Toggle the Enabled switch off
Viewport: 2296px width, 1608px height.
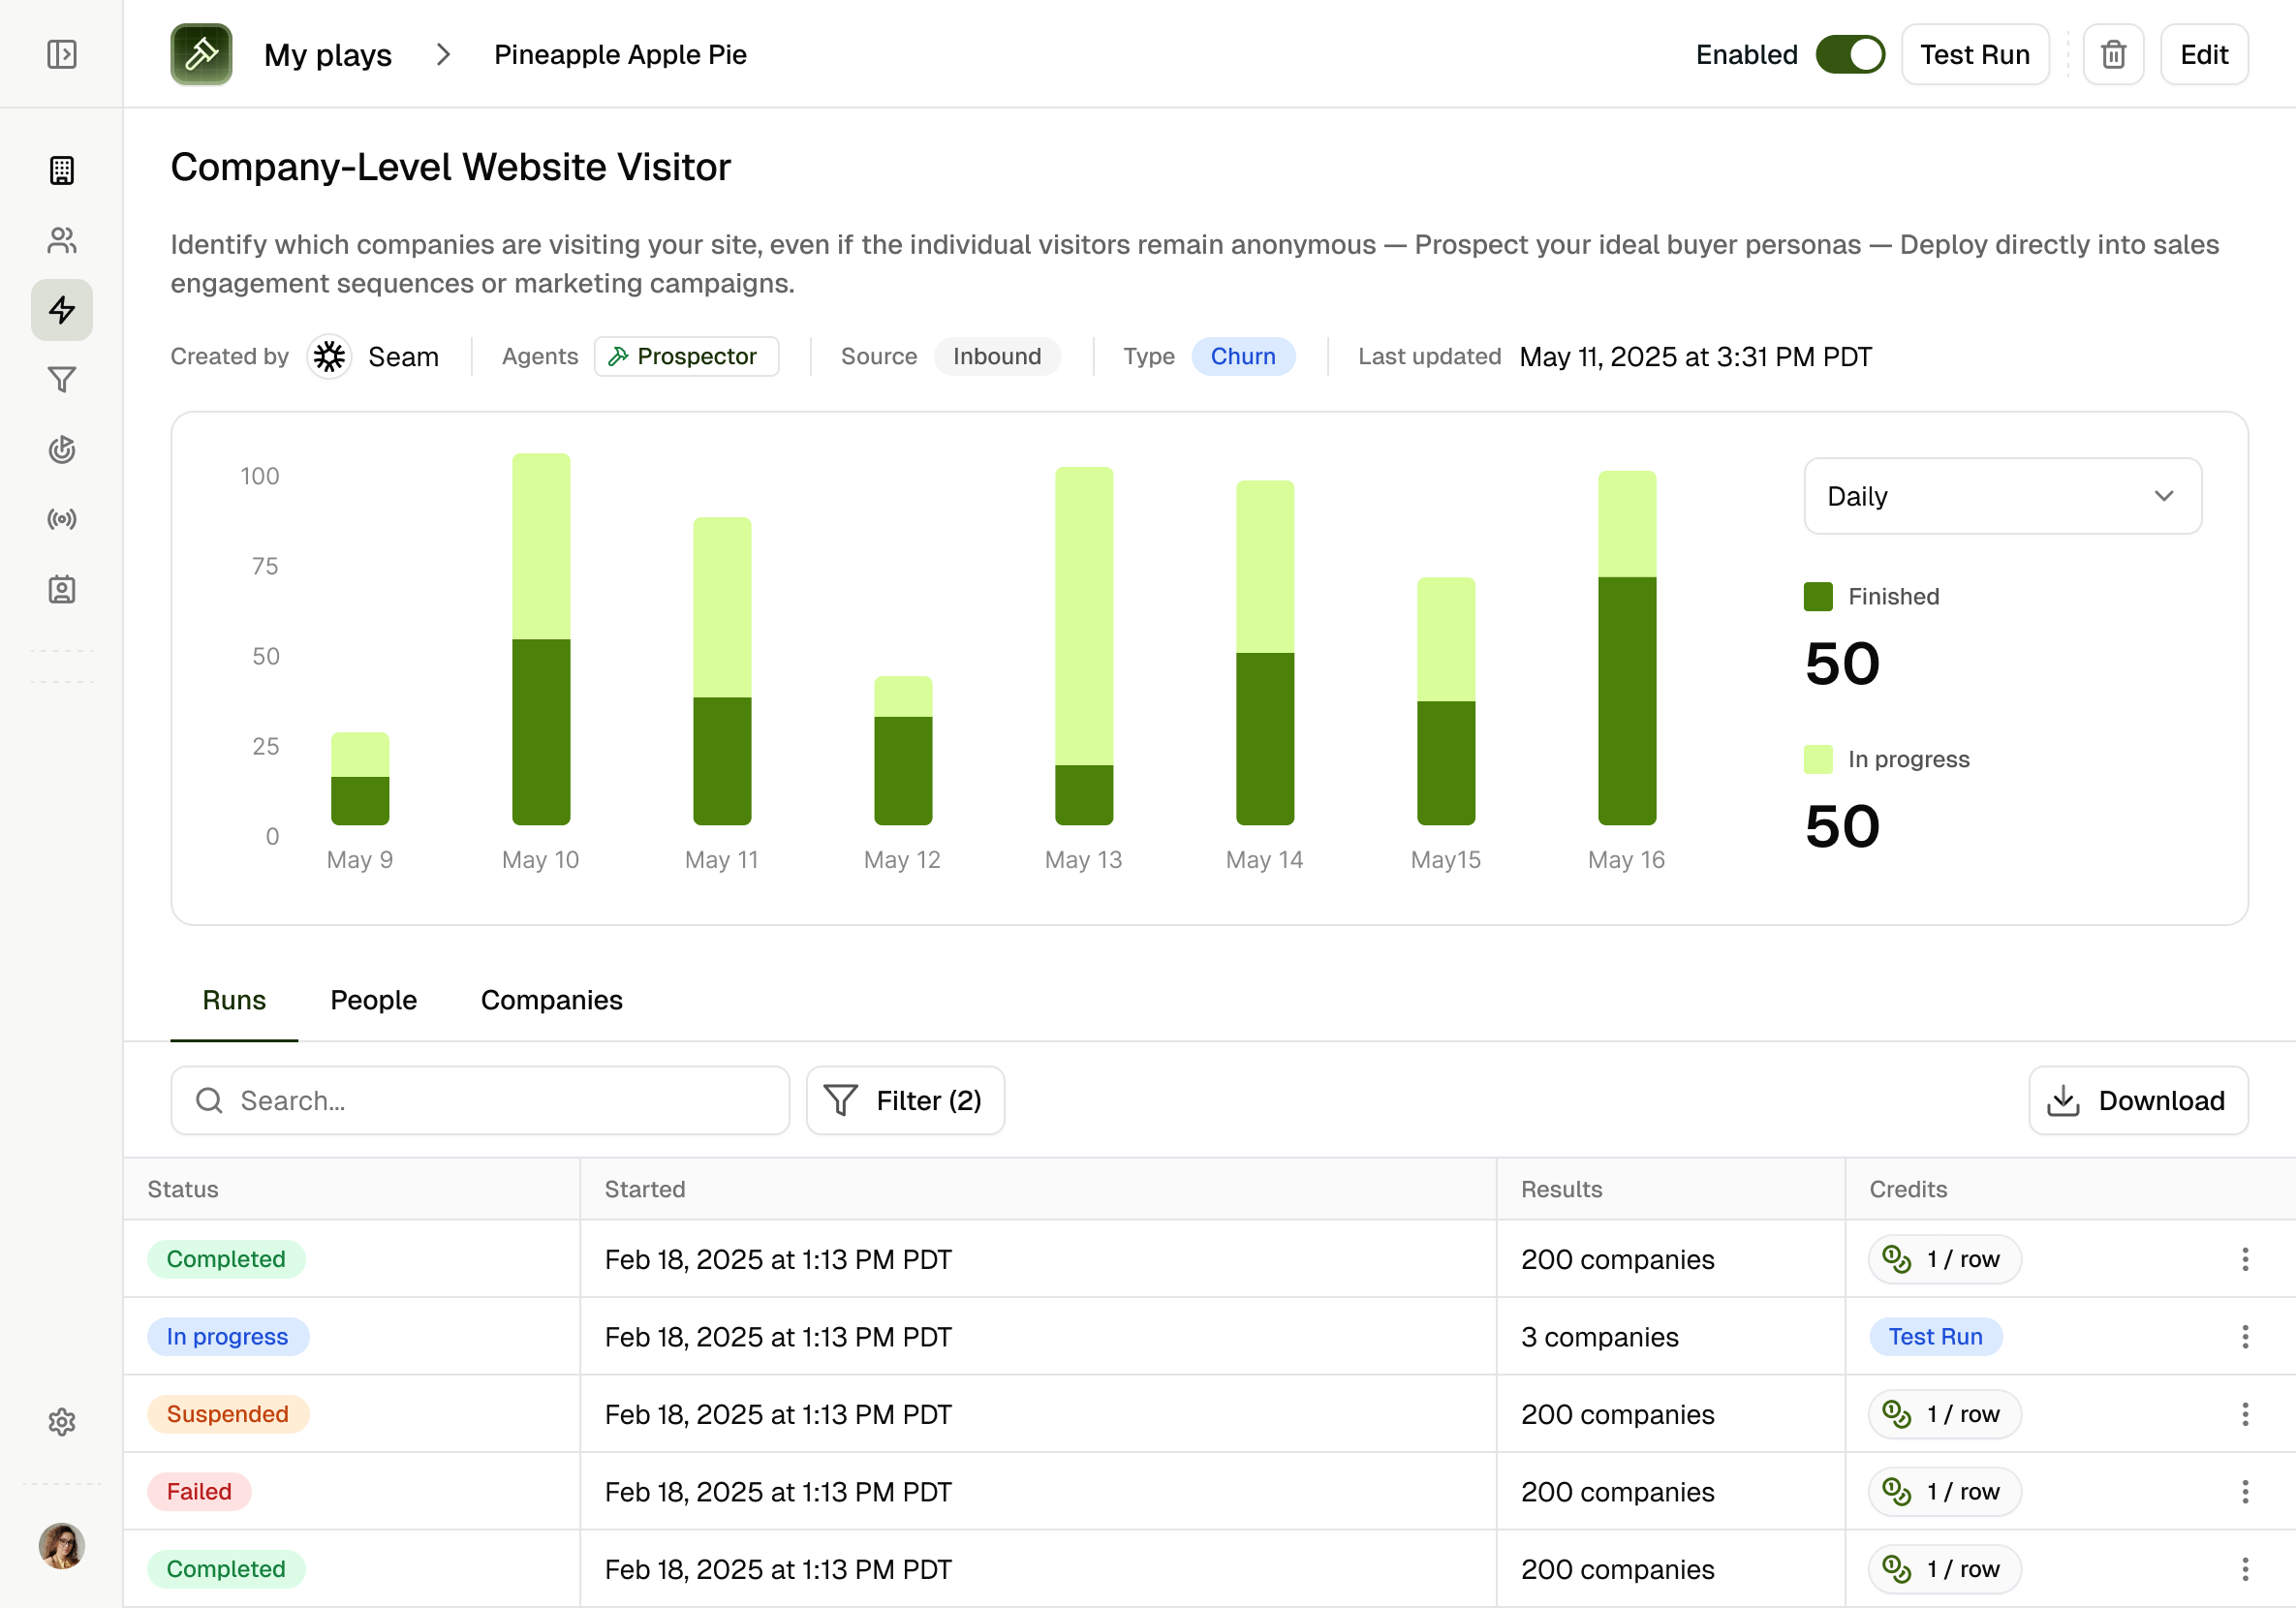[1850, 54]
